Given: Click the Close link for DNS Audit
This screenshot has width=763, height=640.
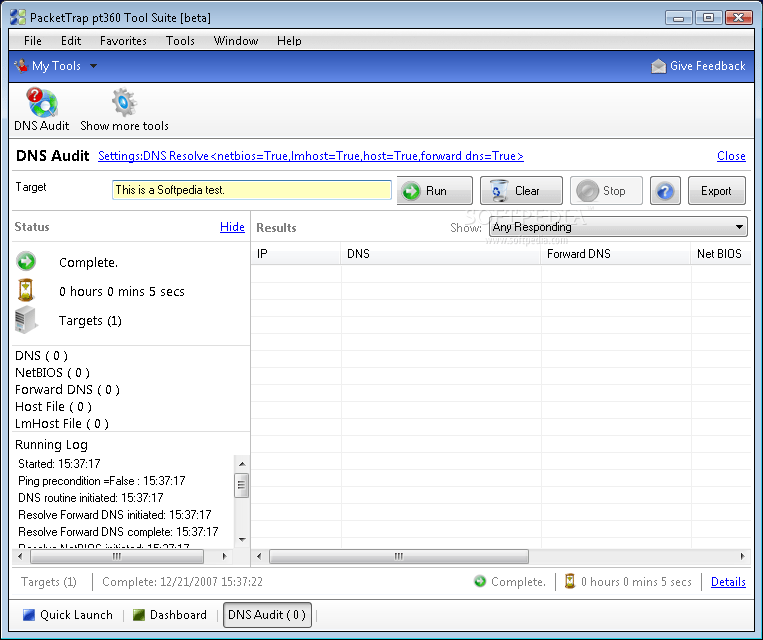Looking at the screenshot, I should (731, 156).
